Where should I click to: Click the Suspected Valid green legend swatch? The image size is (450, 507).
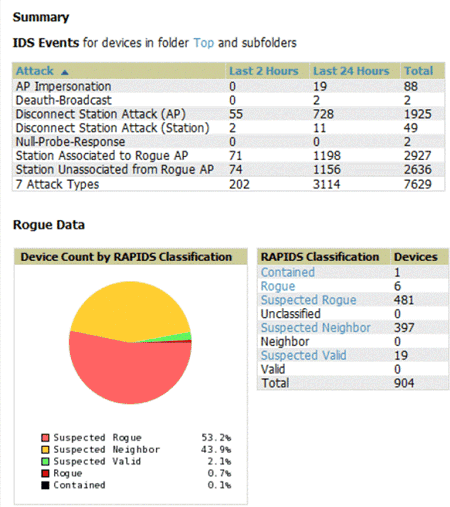coord(45,462)
